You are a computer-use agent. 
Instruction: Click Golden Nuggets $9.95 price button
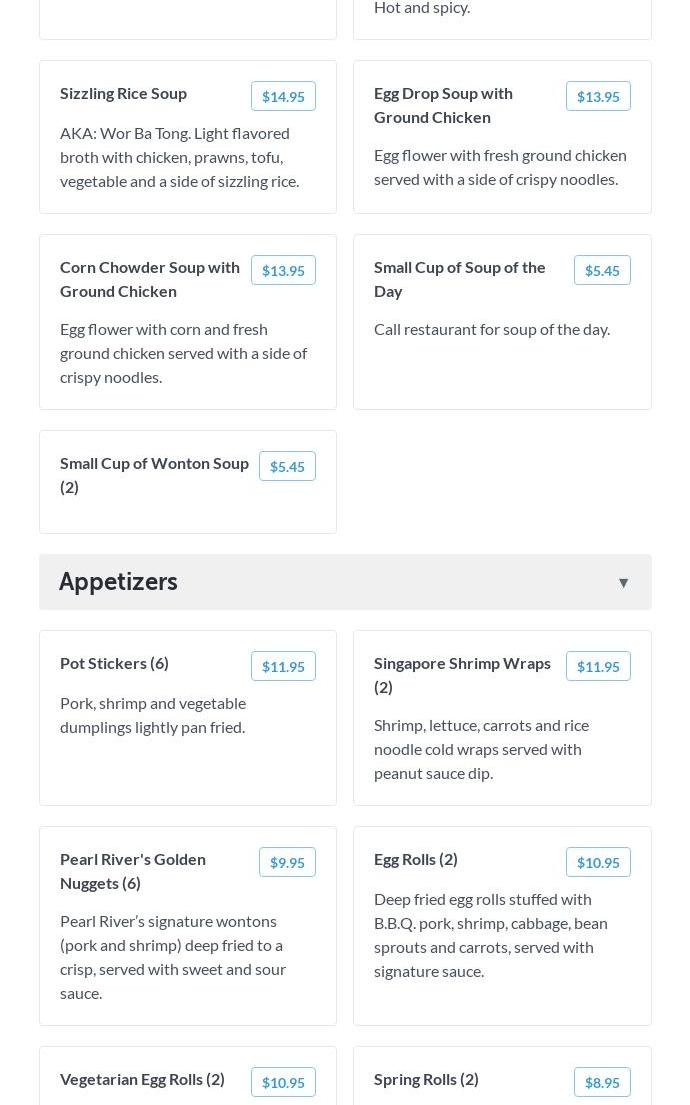[287, 863]
